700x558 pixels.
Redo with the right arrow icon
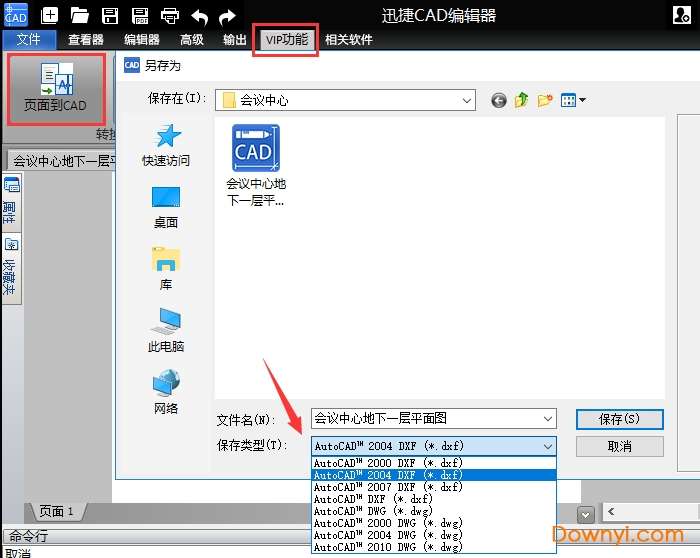click(228, 17)
